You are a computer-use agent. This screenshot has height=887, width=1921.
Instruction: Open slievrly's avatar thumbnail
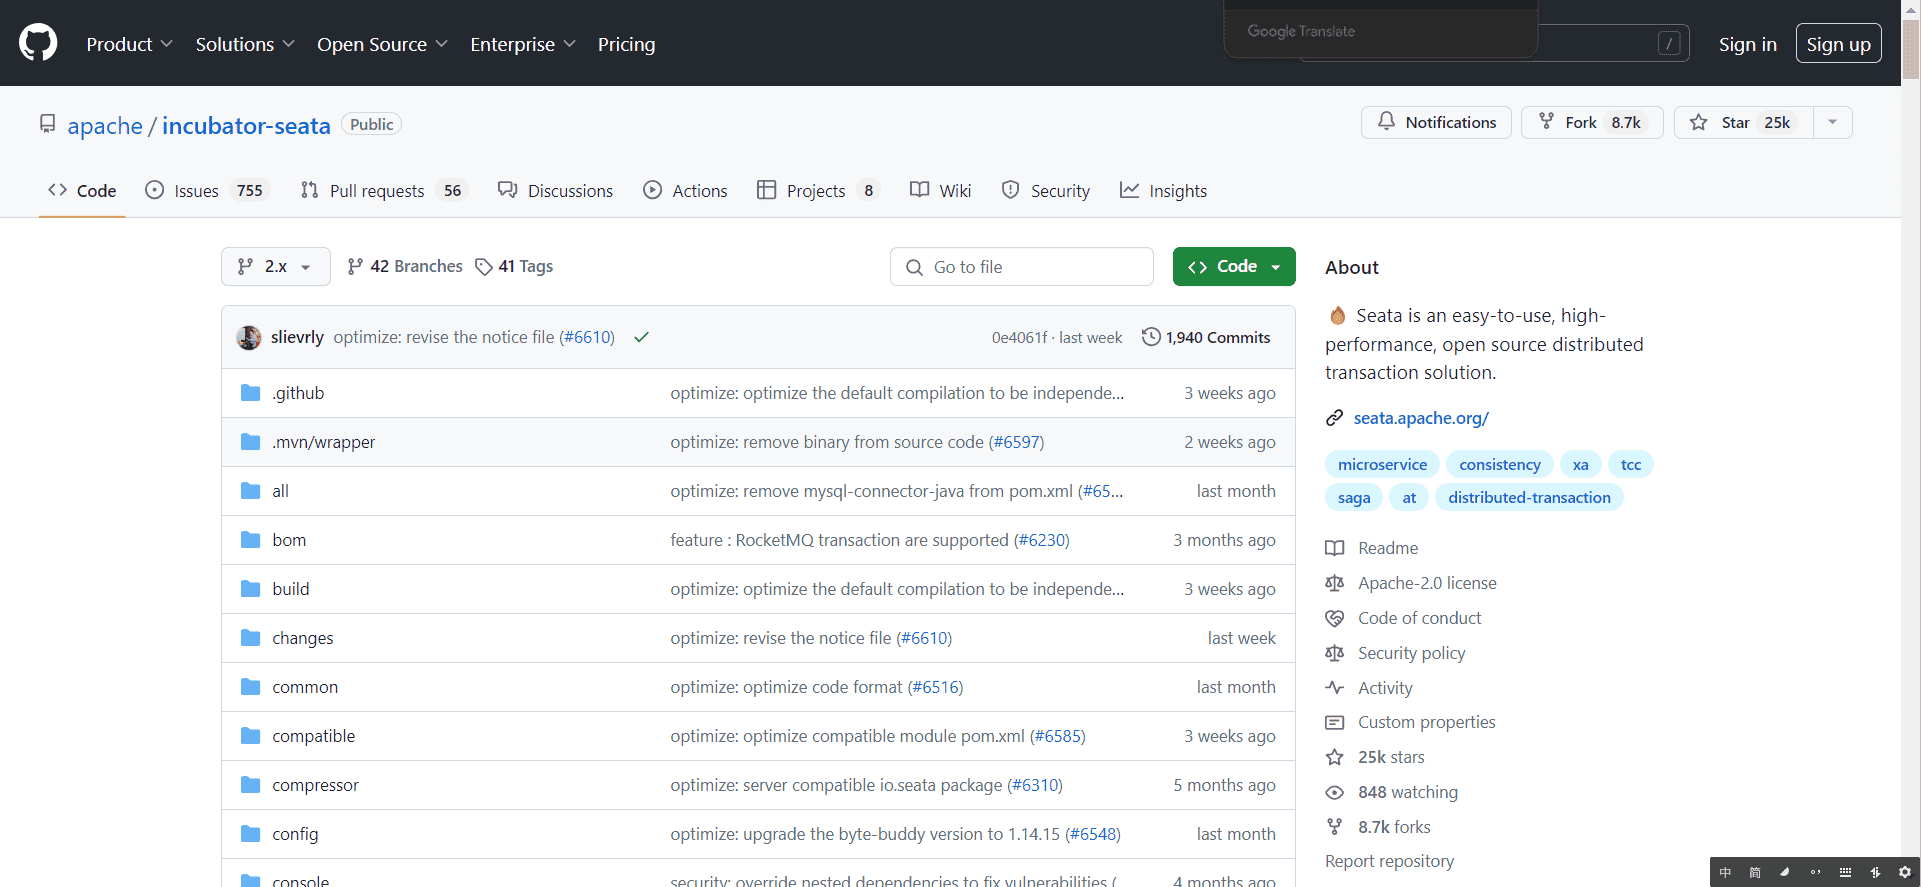click(x=249, y=337)
